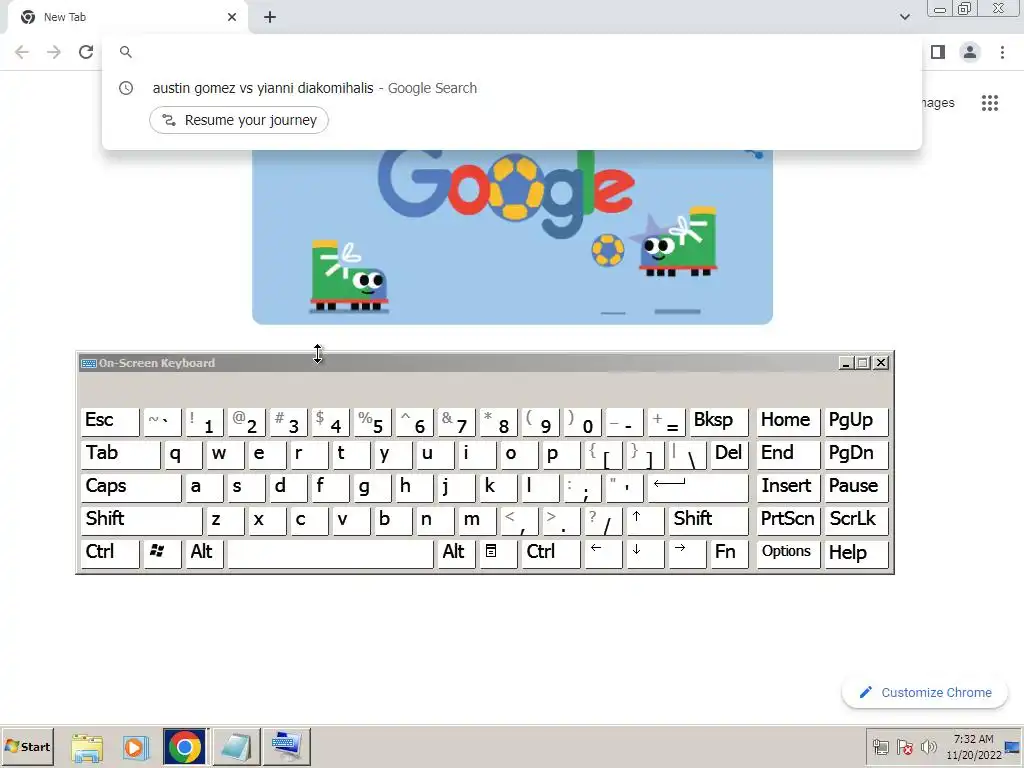Open a new tab with the plus icon
The height and width of the screenshot is (768, 1024).
point(270,17)
